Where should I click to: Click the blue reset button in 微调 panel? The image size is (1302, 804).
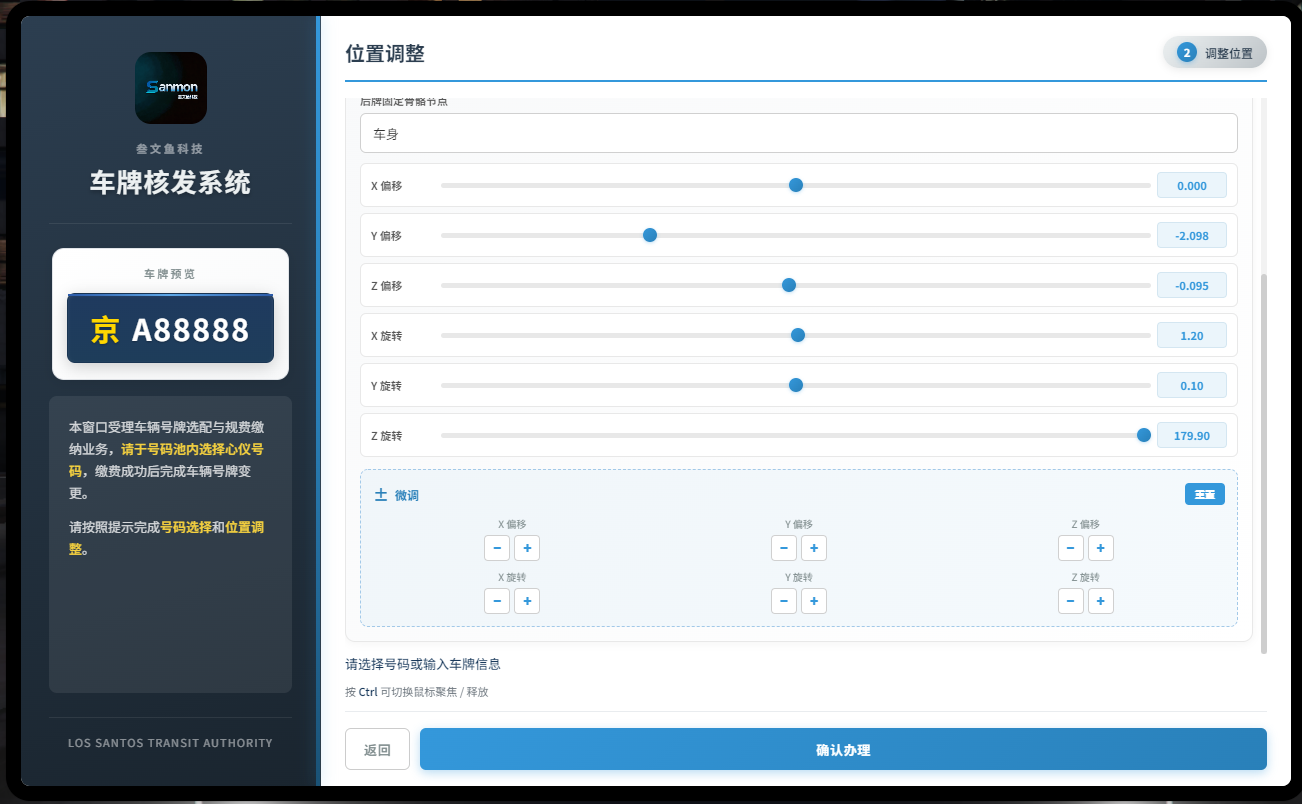pyautogui.click(x=1205, y=494)
